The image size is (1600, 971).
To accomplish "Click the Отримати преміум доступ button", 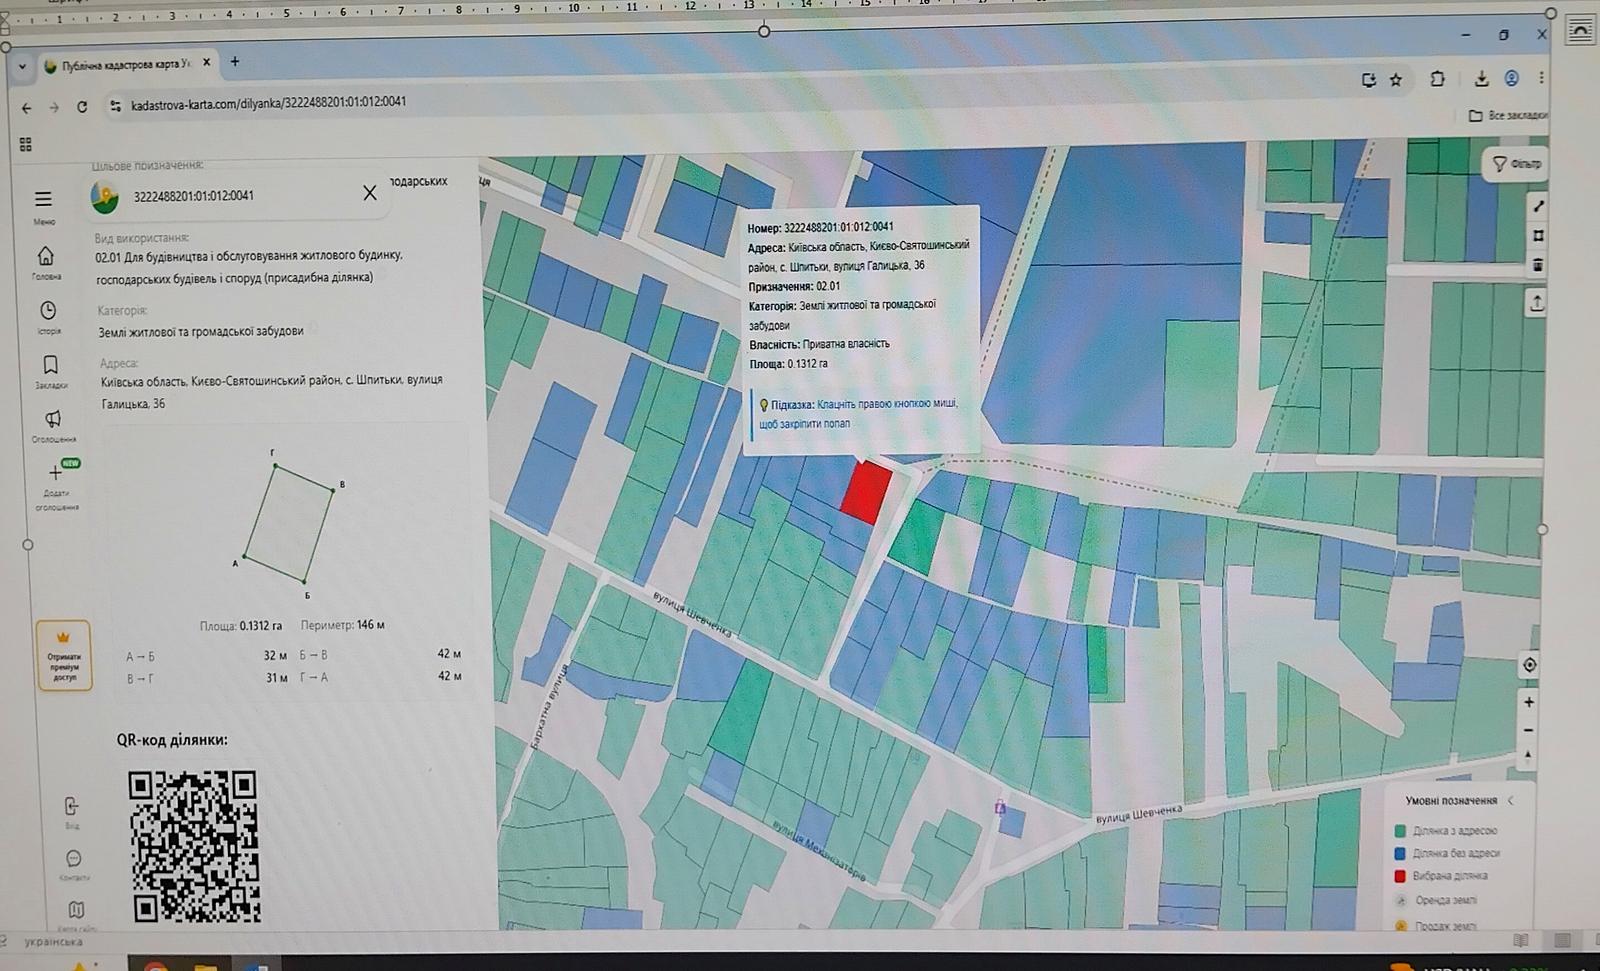I will point(64,656).
